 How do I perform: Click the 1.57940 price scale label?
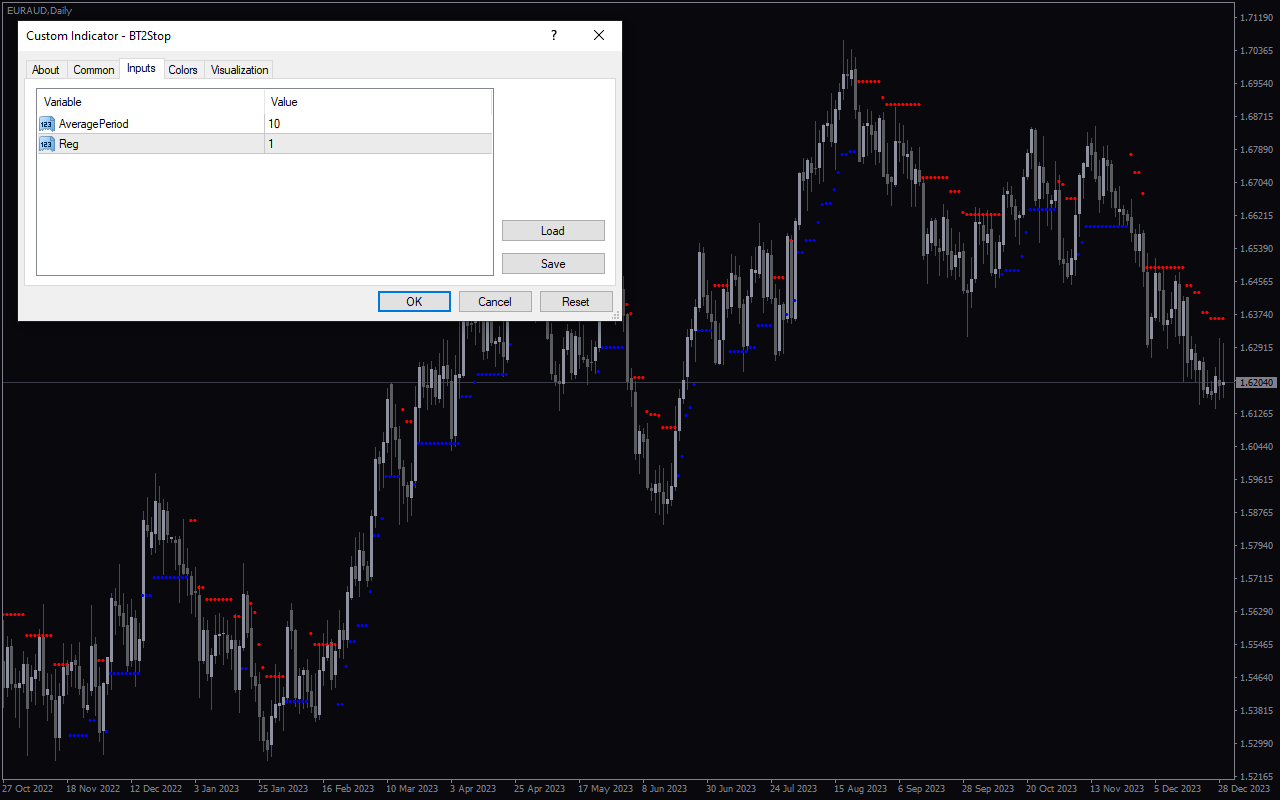click(1256, 546)
